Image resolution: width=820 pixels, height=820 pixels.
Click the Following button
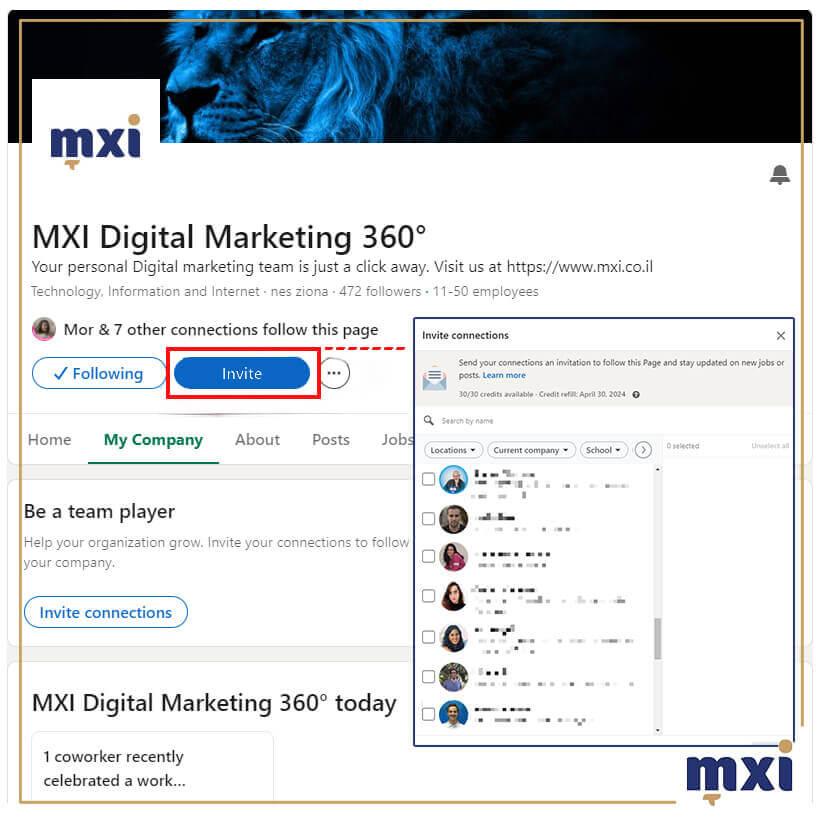pos(99,373)
